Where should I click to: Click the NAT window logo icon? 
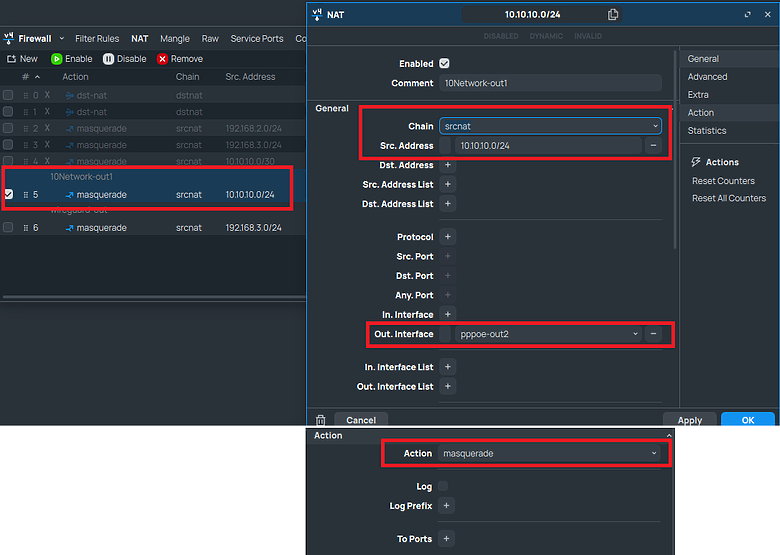point(317,14)
